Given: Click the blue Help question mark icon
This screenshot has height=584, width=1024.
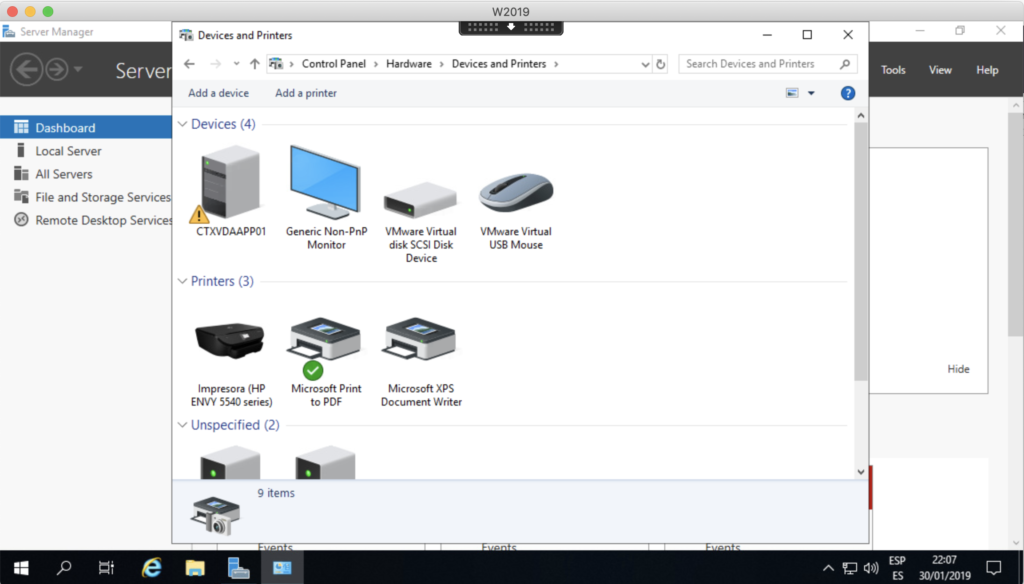Looking at the screenshot, I should coord(847,93).
